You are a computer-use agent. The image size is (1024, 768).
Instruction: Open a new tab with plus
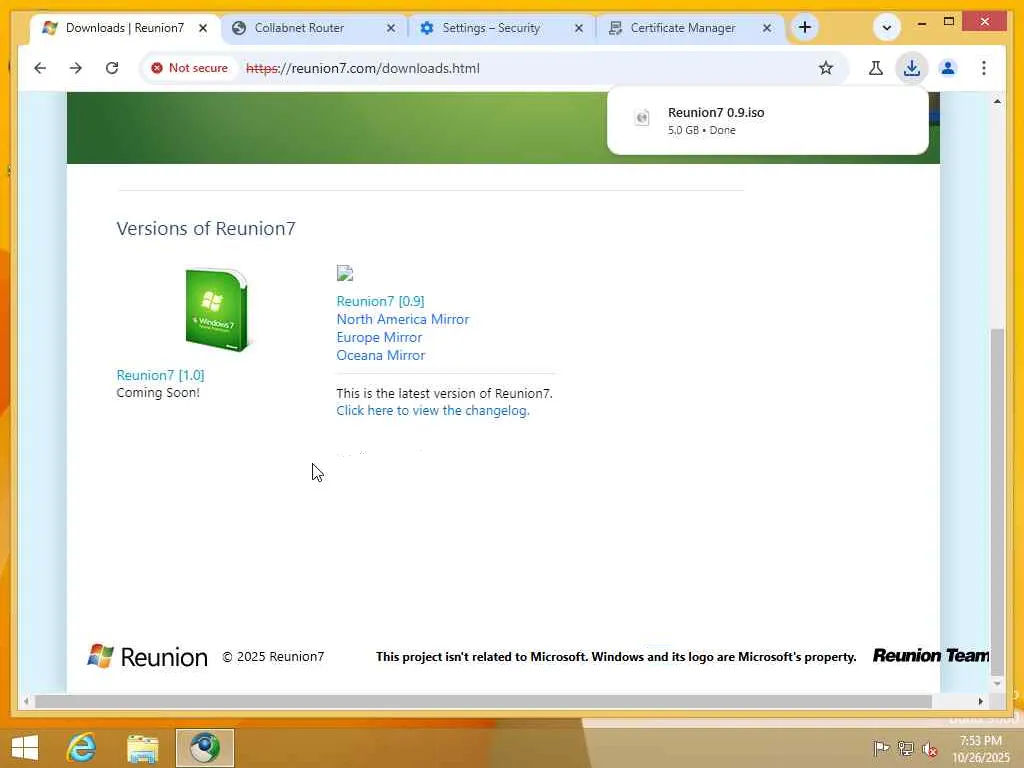pos(805,27)
